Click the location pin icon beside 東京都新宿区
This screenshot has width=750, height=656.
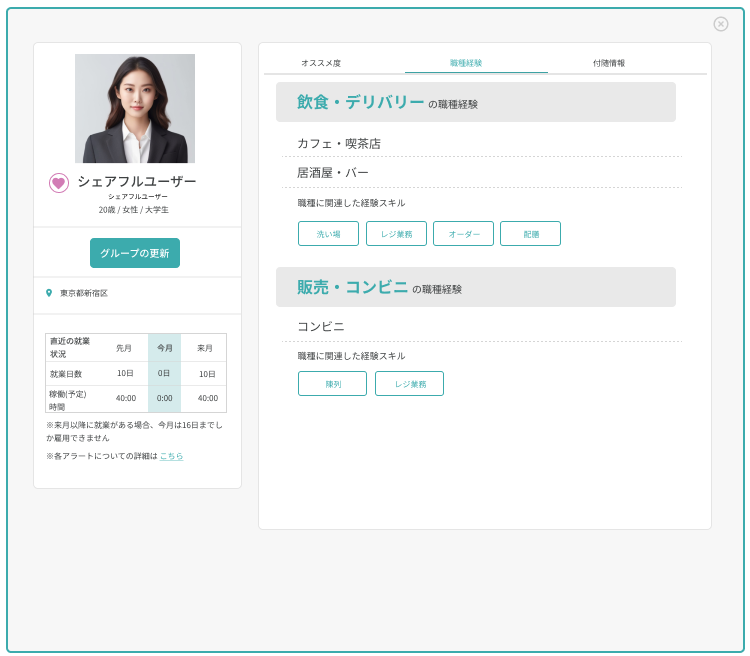tap(49, 293)
